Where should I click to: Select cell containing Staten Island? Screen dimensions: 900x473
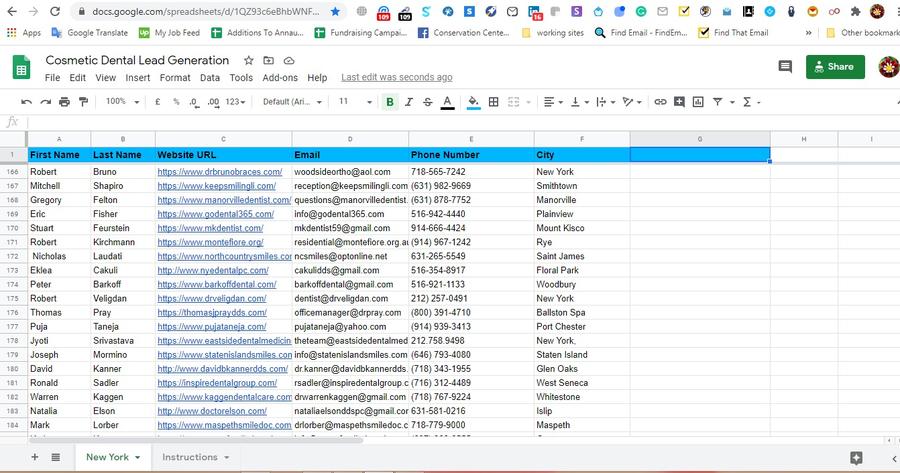pyautogui.click(x=582, y=355)
